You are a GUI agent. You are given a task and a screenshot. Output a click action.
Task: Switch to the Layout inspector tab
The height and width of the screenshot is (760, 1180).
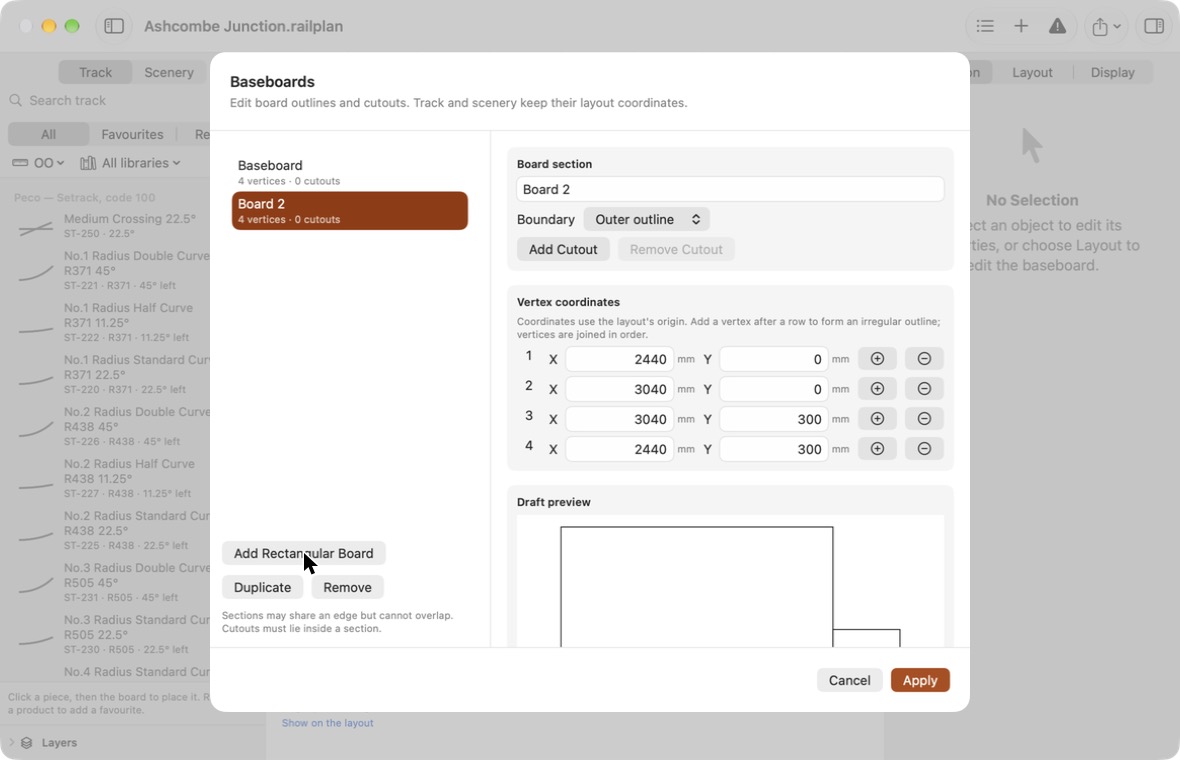point(1032,72)
